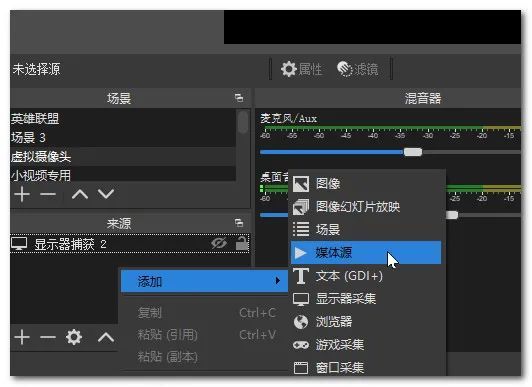The height and width of the screenshot is (387, 532).
Task: Select 显示器采集 monitor icon
Action: click(301, 299)
